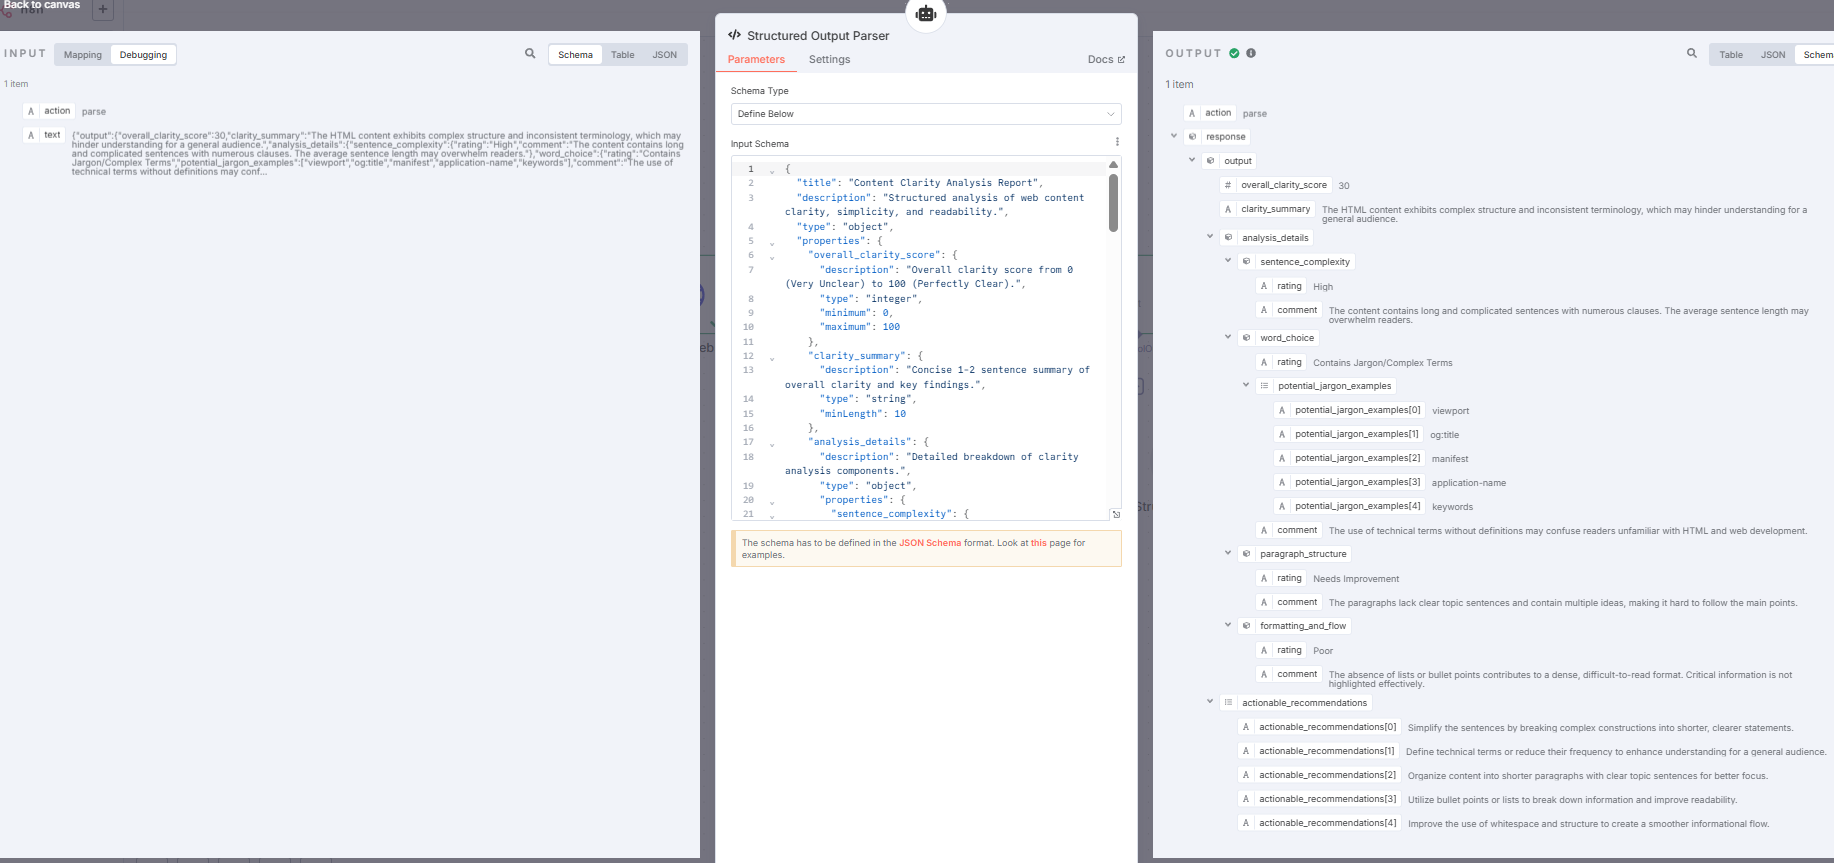Viewport: 1834px width, 863px height.
Task: Click the plus tab button at top left
Action: click(x=102, y=10)
